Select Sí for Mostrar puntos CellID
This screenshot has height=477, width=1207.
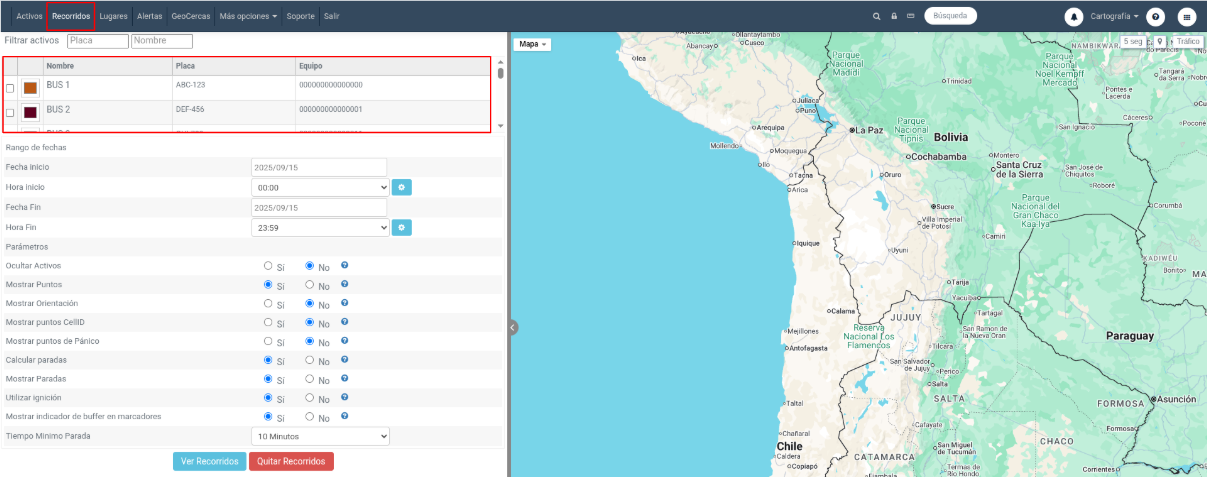pos(268,322)
